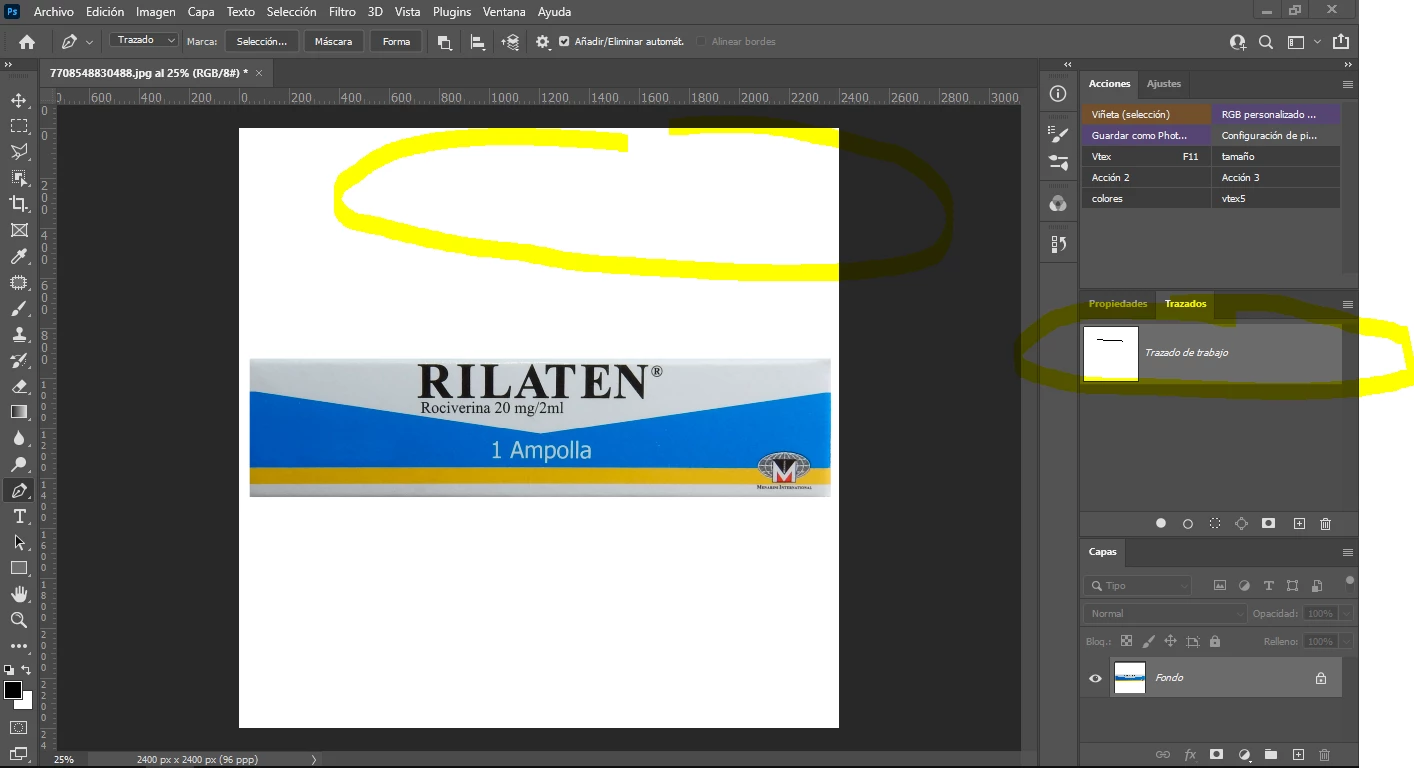Toggle lock all padlock in Bloq. row
Image resolution: width=1414 pixels, height=768 pixels.
[1215, 641]
